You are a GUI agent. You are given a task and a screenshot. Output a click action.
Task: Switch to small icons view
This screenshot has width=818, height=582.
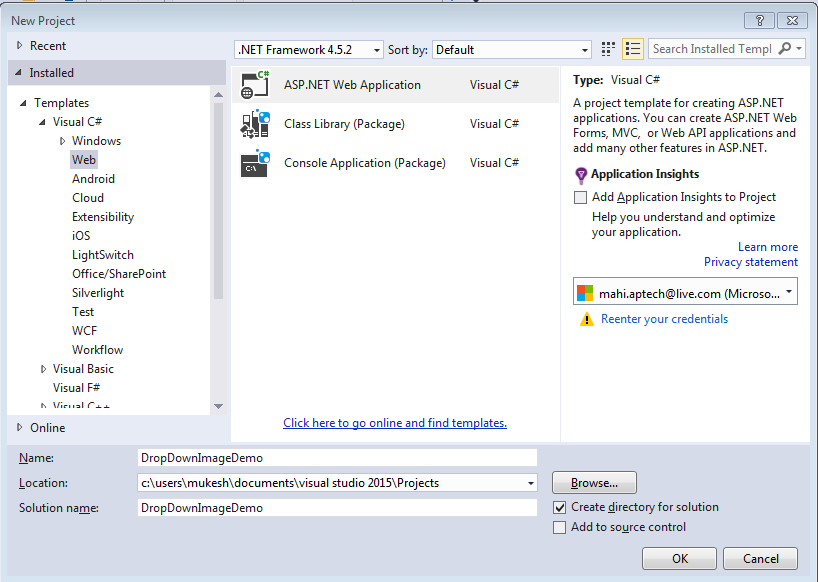coord(608,49)
